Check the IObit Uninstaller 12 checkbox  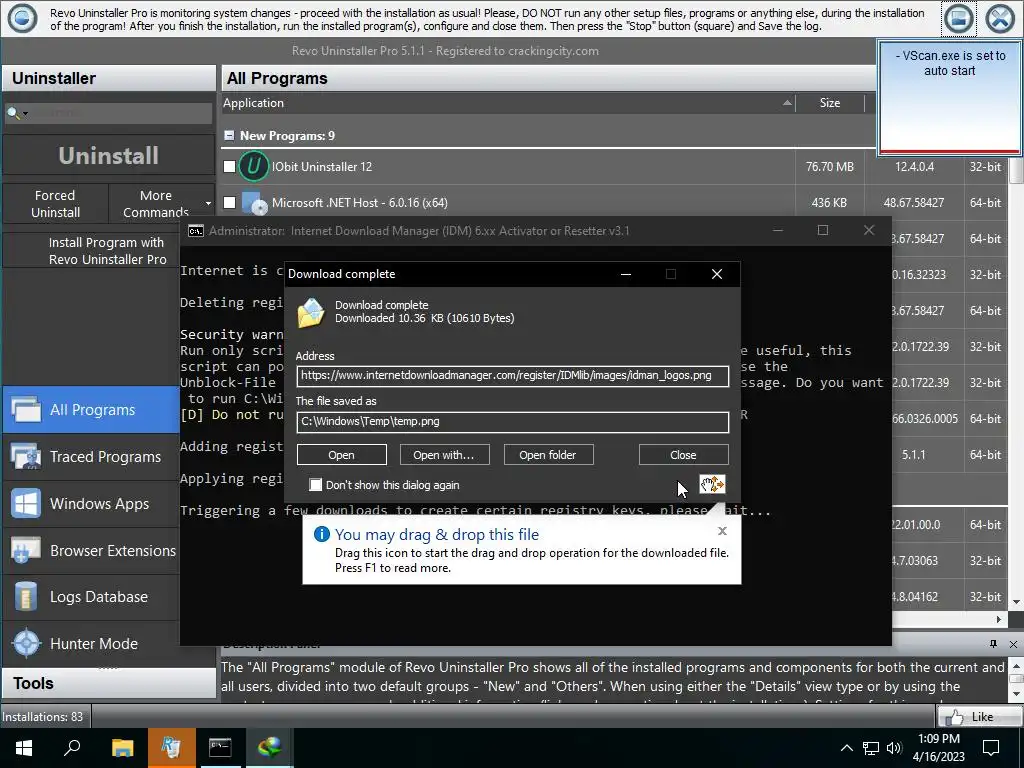click(229, 167)
